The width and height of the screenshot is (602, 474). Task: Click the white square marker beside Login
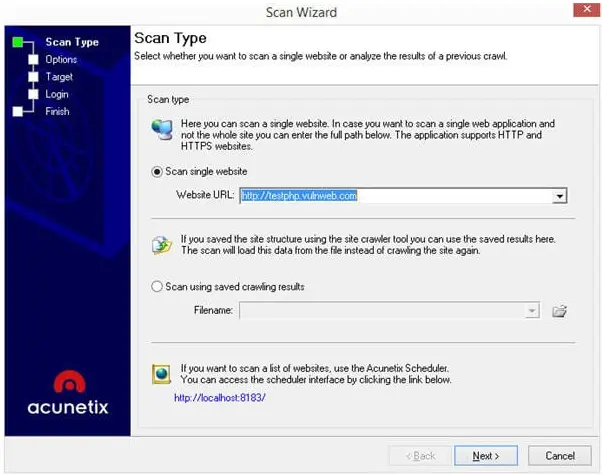point(33,94)
